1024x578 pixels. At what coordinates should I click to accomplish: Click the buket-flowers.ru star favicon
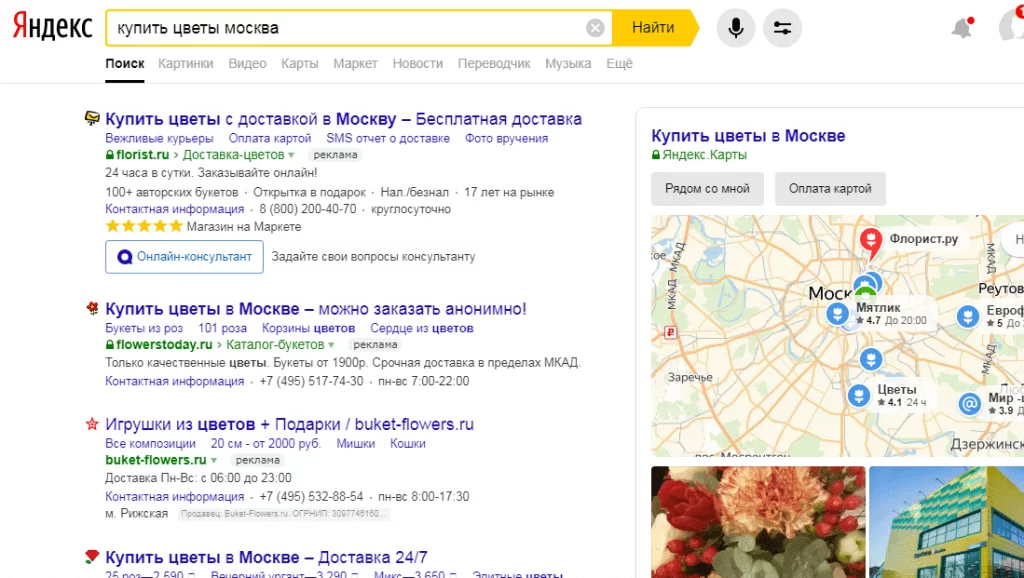click(x=92, y=424)
